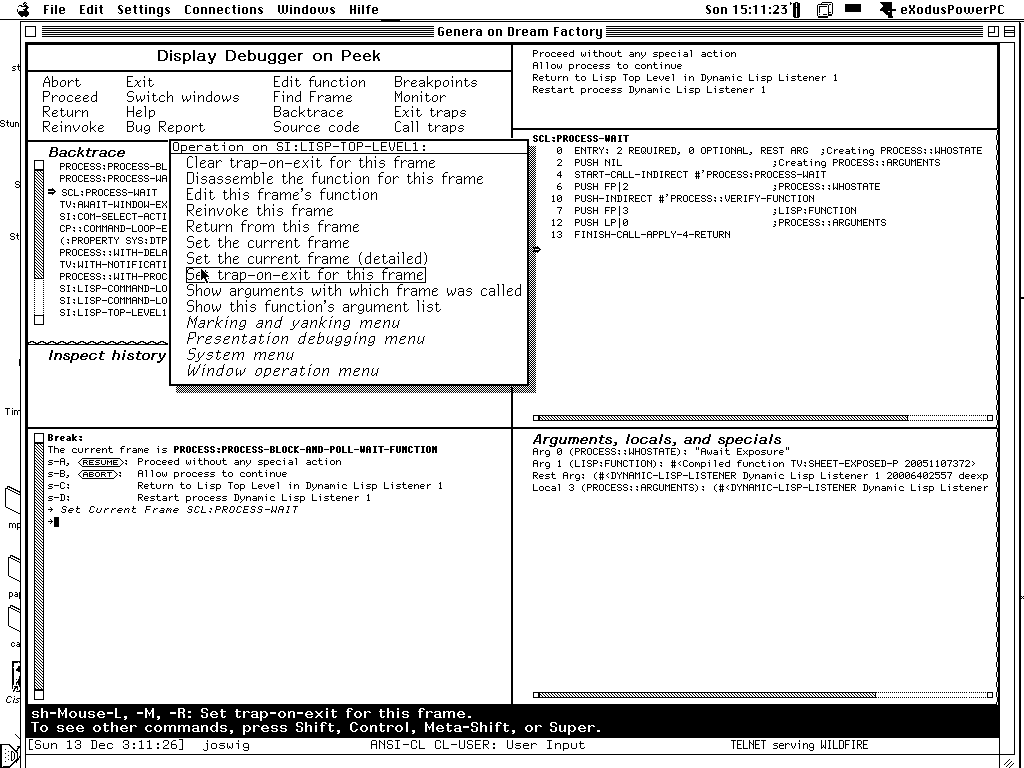Viewport: 1024px width, 768px height.
Task: Click PUSH-INDIRECT instruction line 10
Action: [x=682, y=199]
